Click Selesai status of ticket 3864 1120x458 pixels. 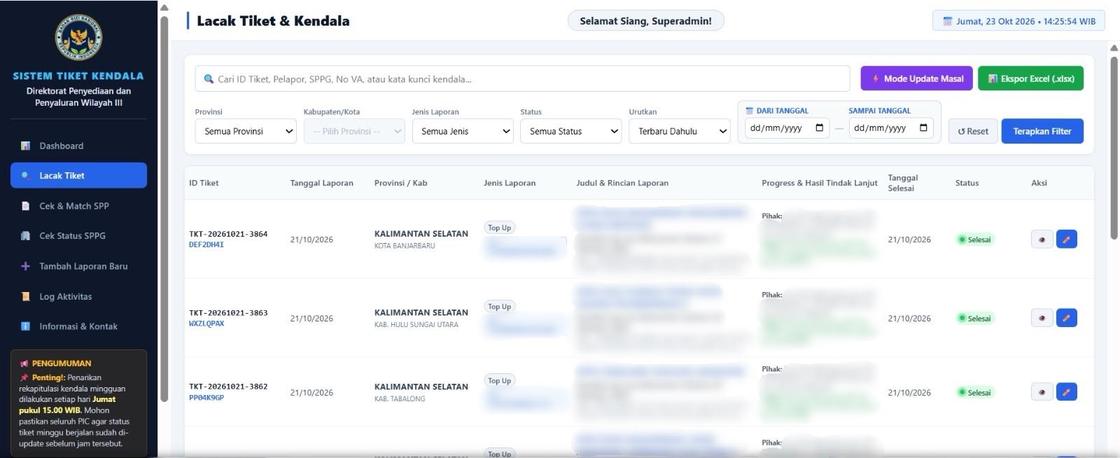pyautogui.click(x=976, y=239)
